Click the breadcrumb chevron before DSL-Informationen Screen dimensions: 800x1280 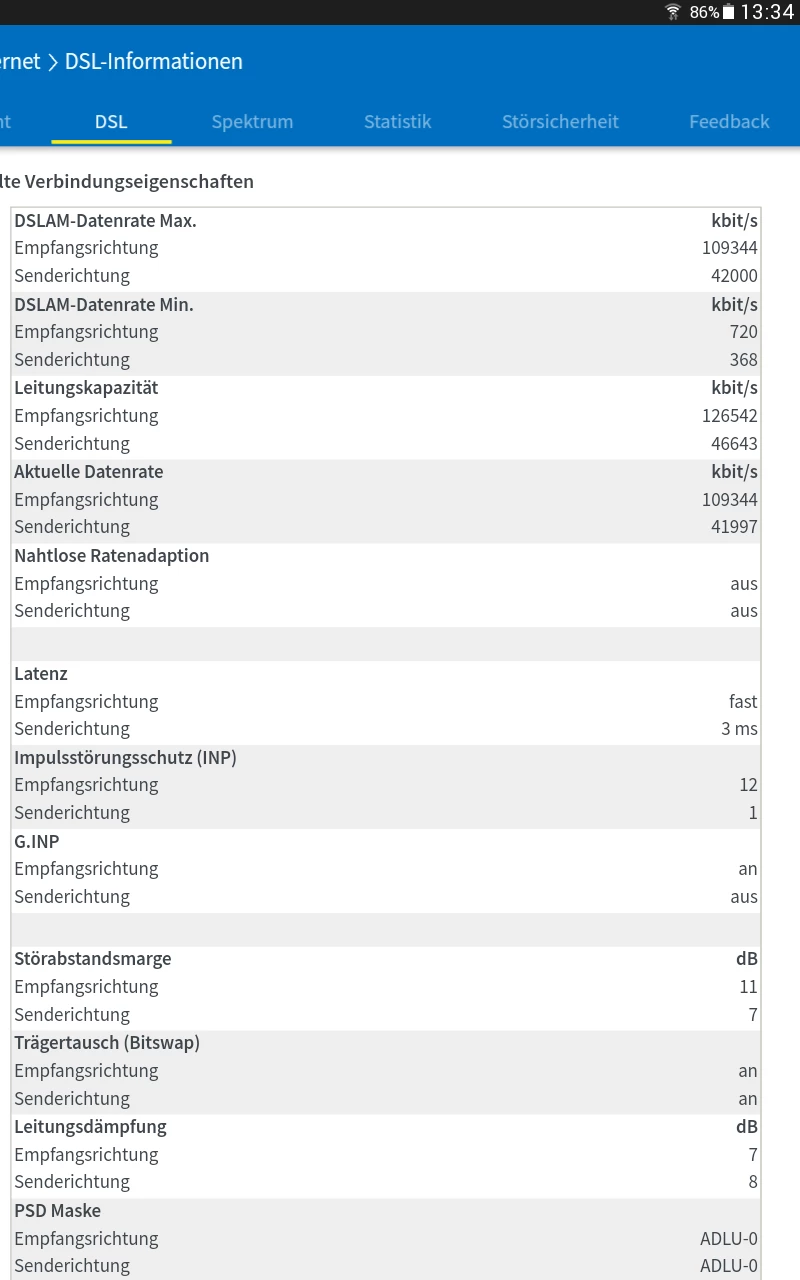point(53,62)
